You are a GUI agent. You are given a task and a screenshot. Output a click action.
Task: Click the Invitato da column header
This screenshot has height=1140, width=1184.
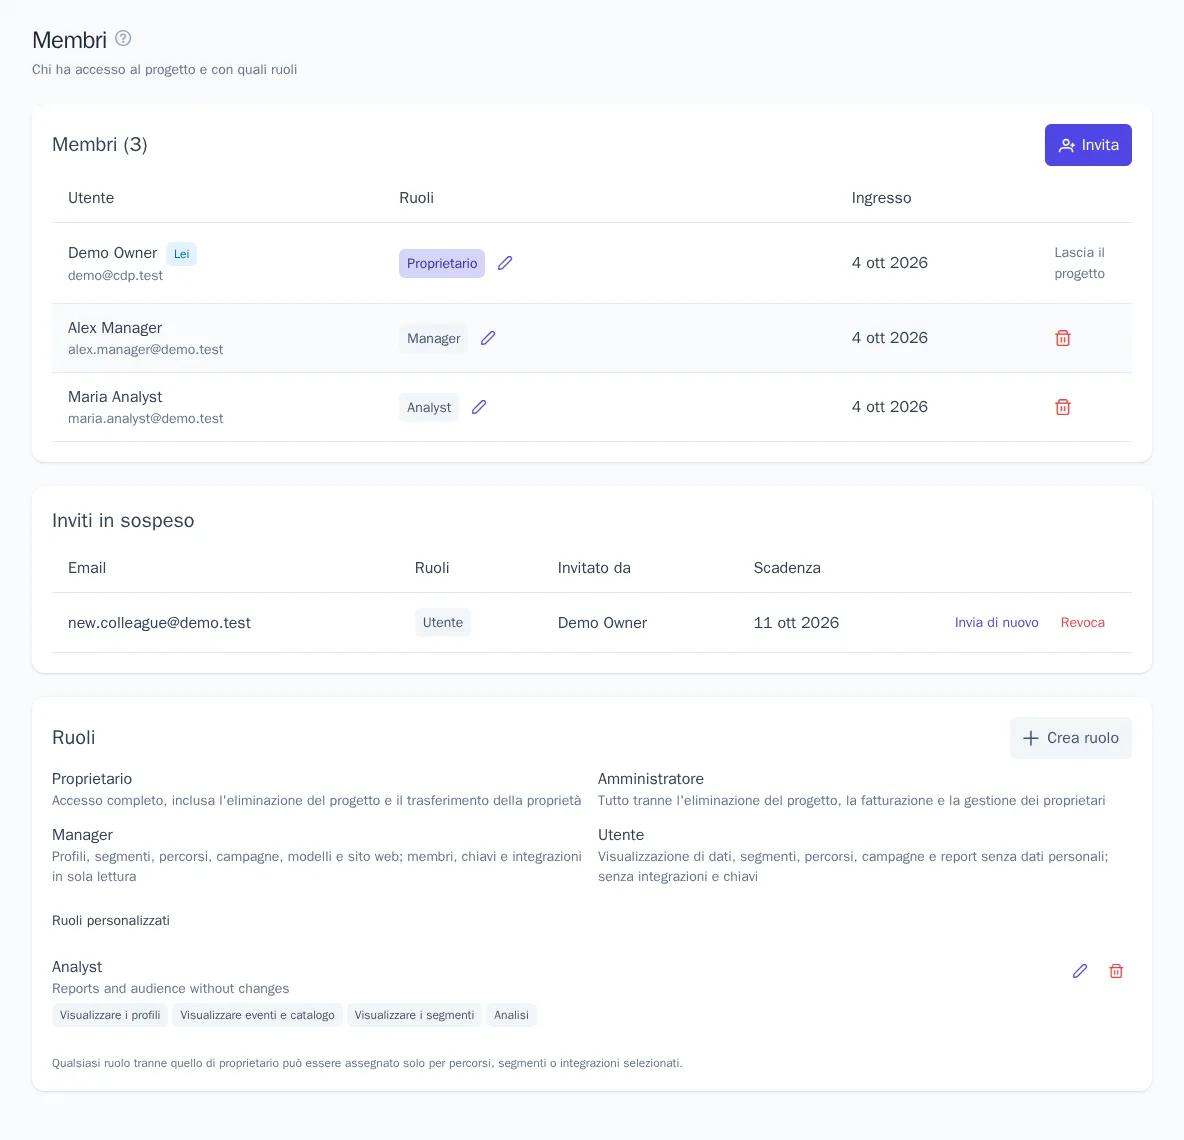click(594, 568)
